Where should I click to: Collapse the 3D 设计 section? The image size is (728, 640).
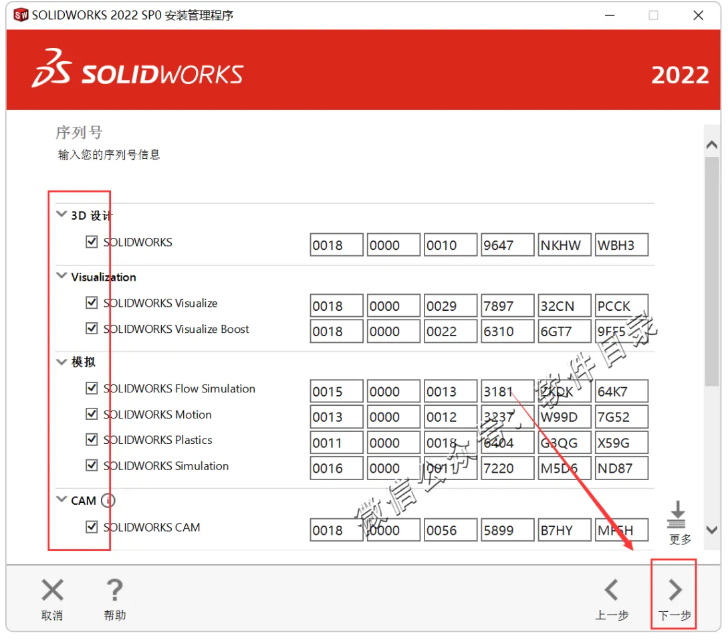(x=61, y=214)
